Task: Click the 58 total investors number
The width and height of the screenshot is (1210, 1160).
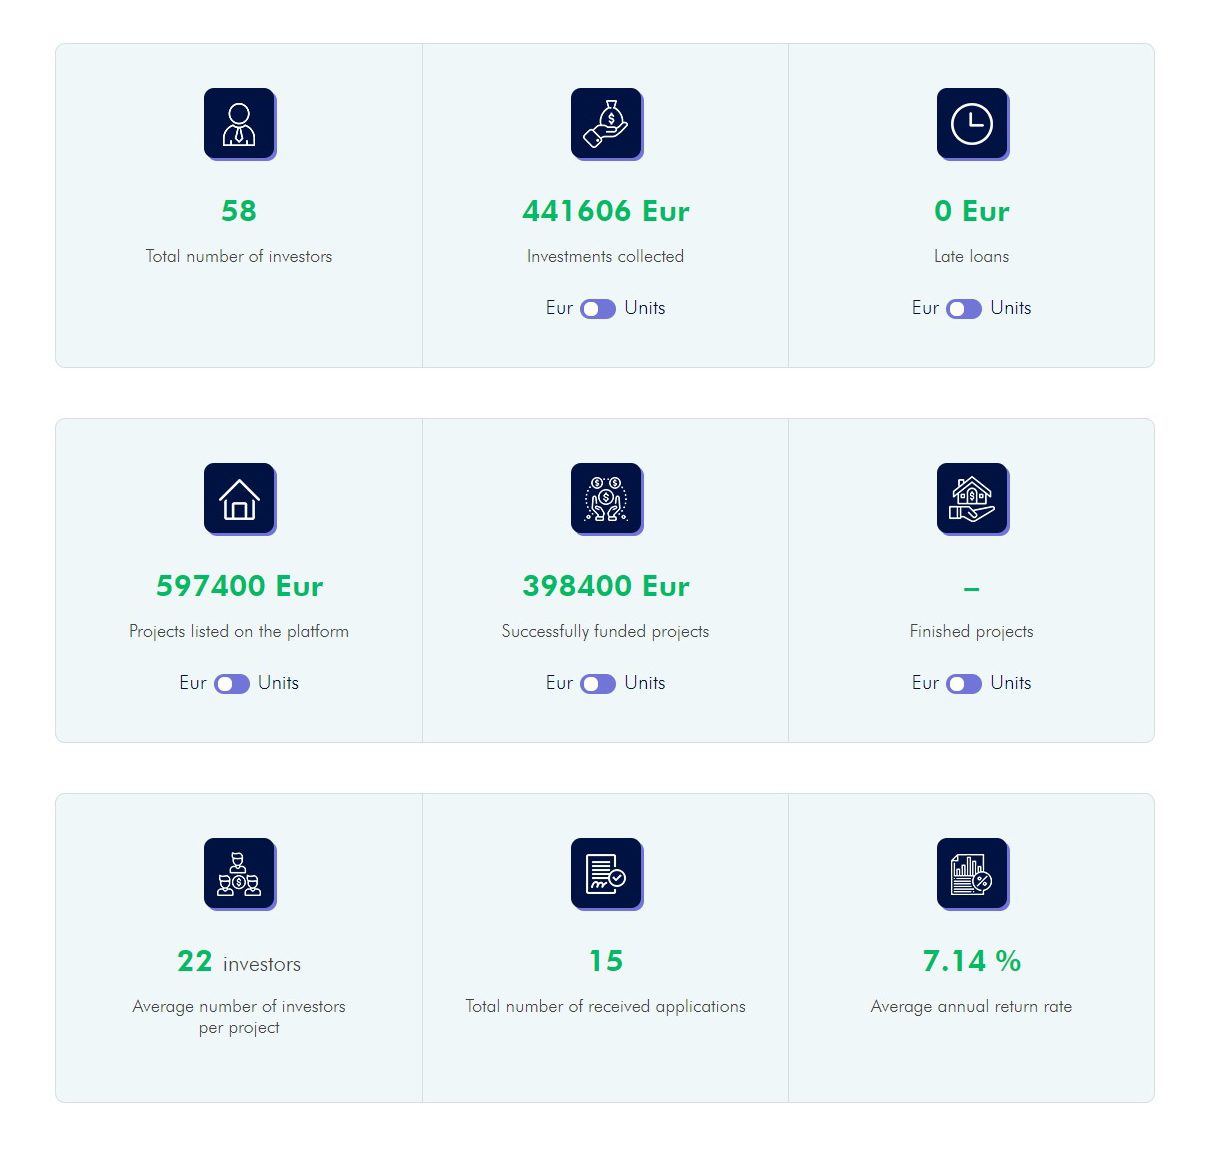Action: [239, 211]
